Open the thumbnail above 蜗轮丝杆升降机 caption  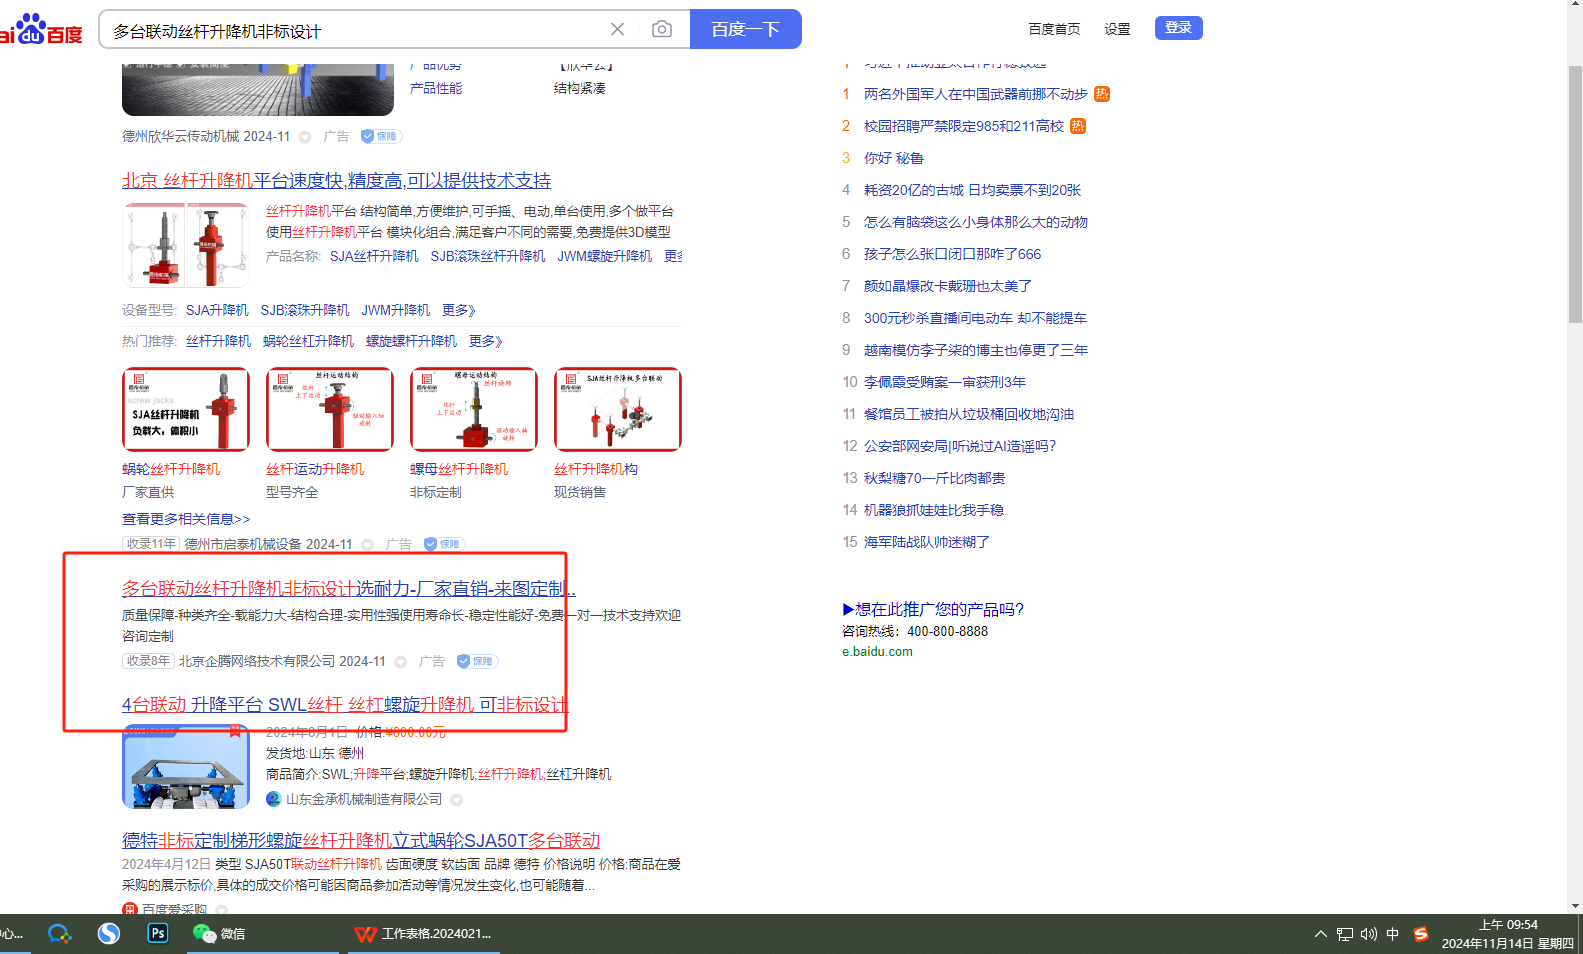click(x=186, y=410)
